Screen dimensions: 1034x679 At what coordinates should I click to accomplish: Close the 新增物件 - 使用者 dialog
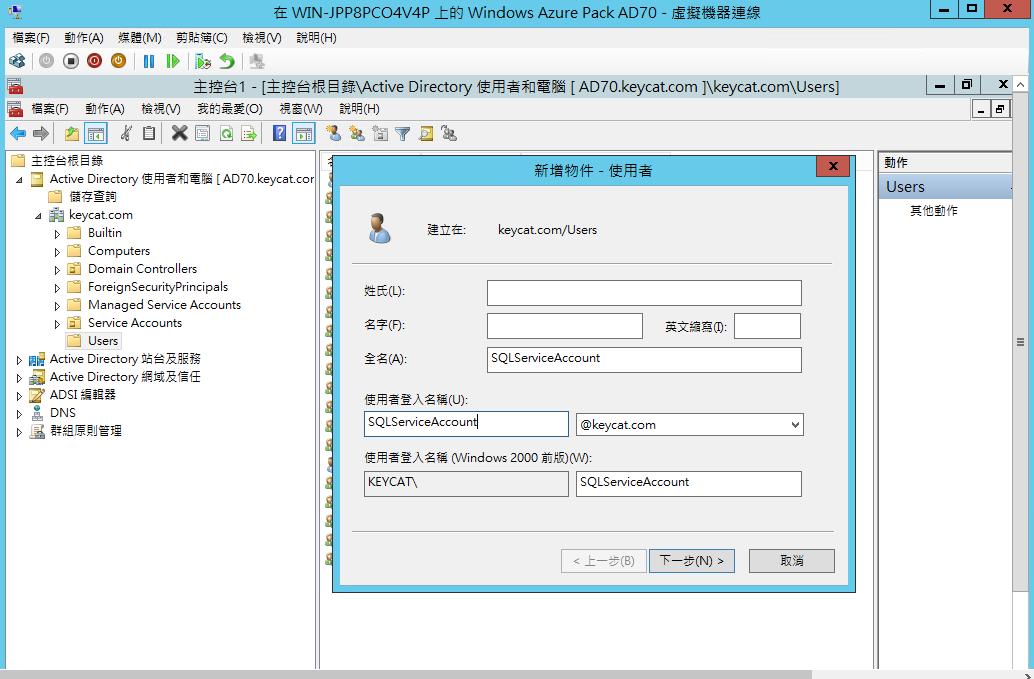833,166
